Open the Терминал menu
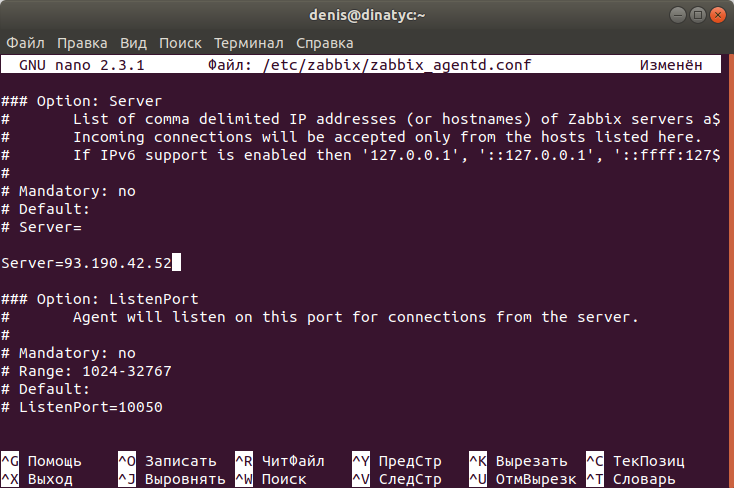 pyautogui.click(x=249, y=43)
